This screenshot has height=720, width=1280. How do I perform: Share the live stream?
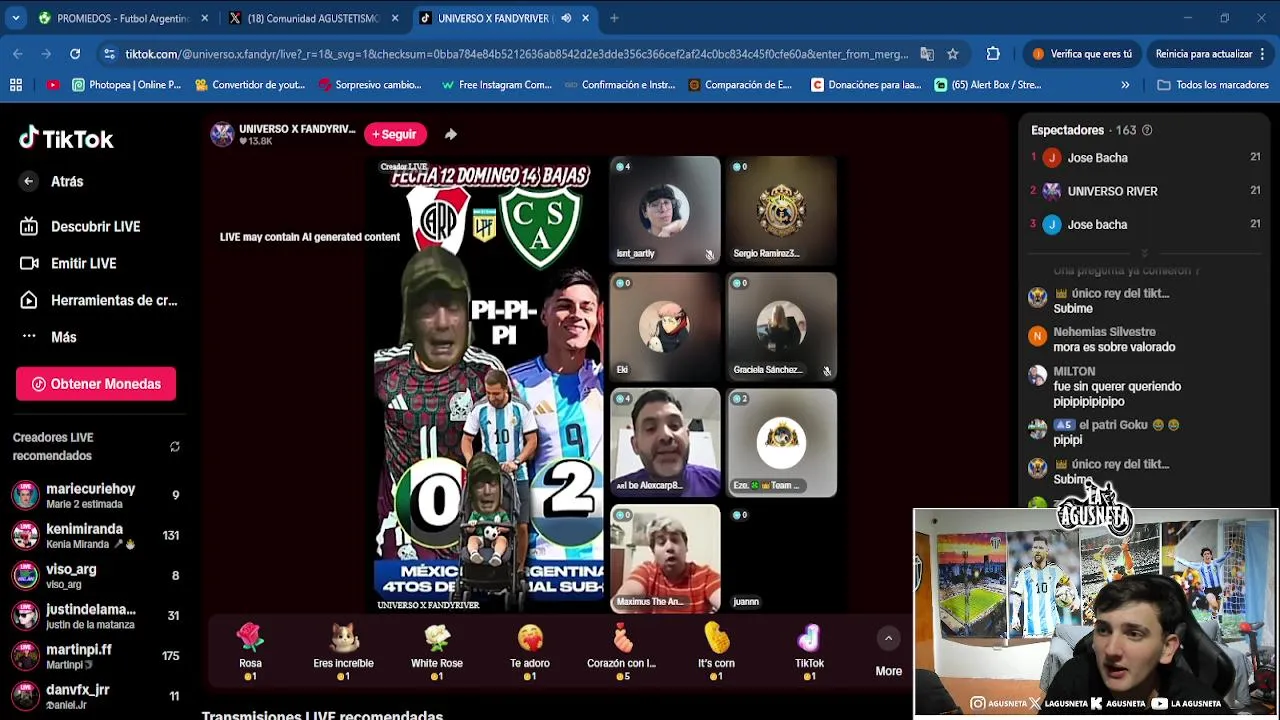pyautogui.click(x=450, y=134)
